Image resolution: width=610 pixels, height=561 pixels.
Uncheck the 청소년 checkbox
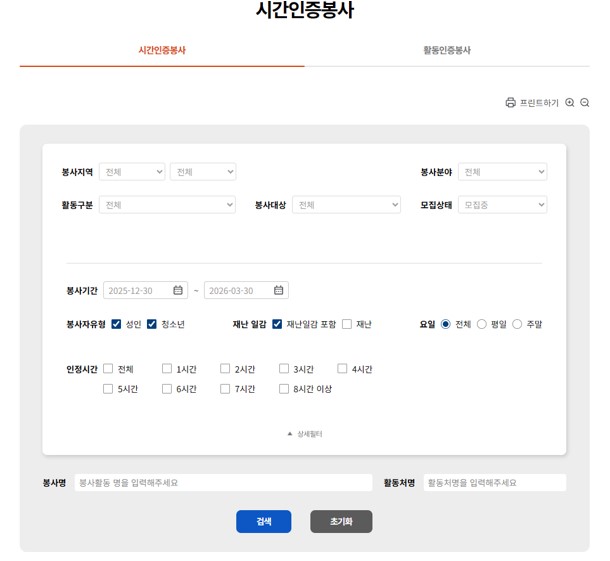[152, 324]
